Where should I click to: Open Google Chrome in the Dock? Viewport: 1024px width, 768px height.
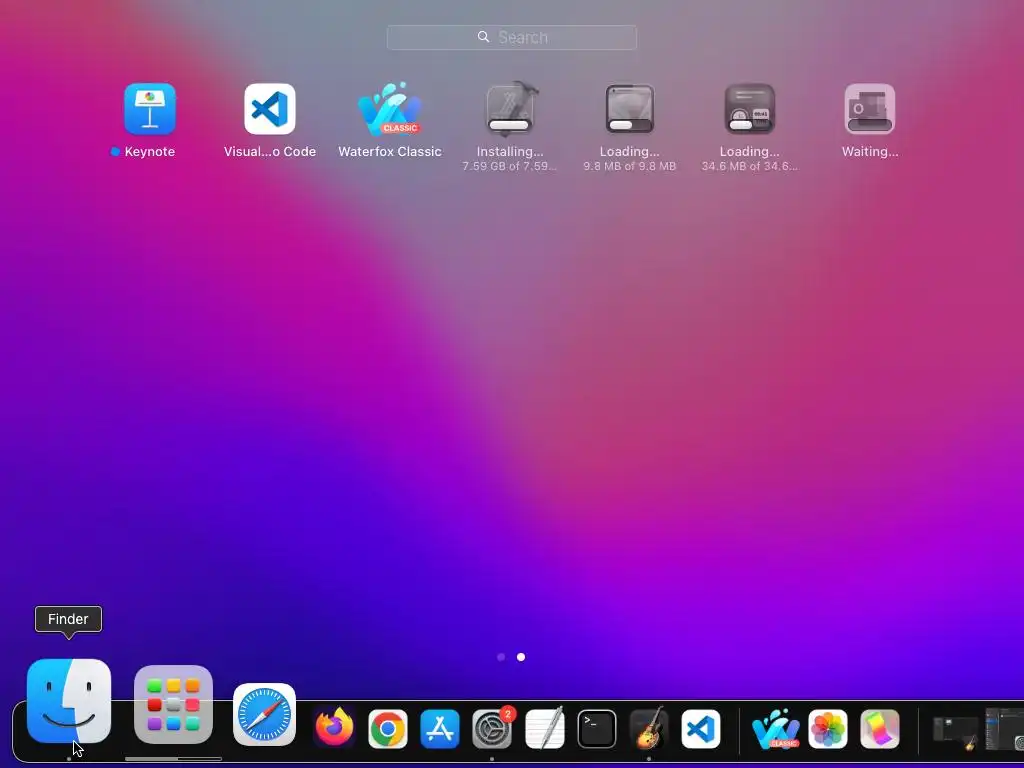[388, 729]
